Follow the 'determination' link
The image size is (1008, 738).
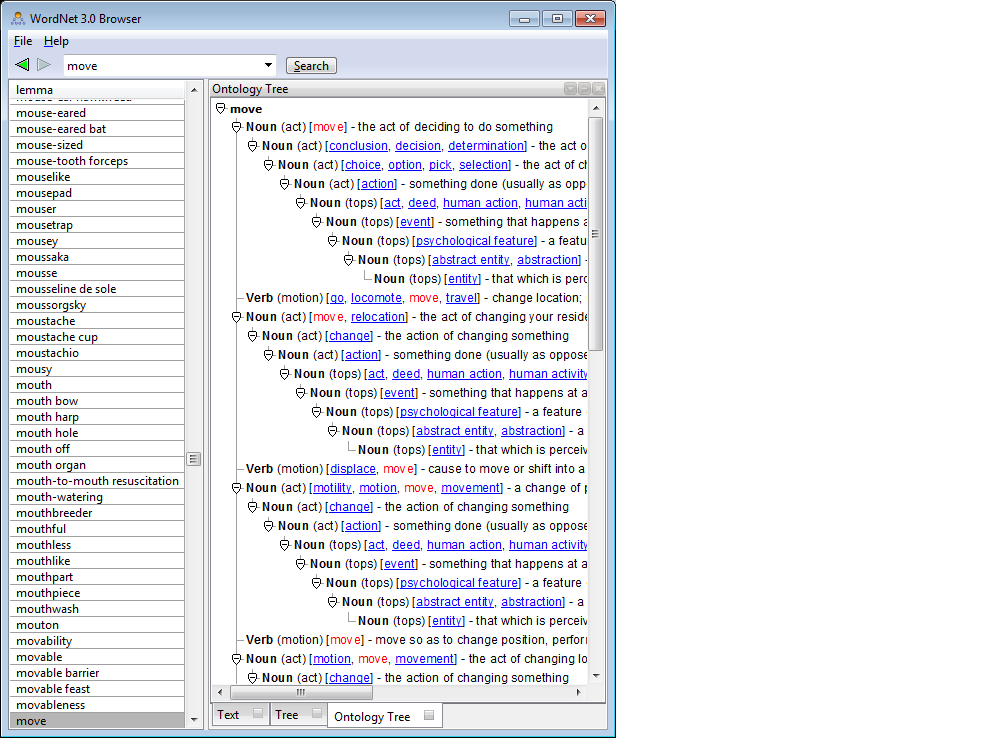486,146
